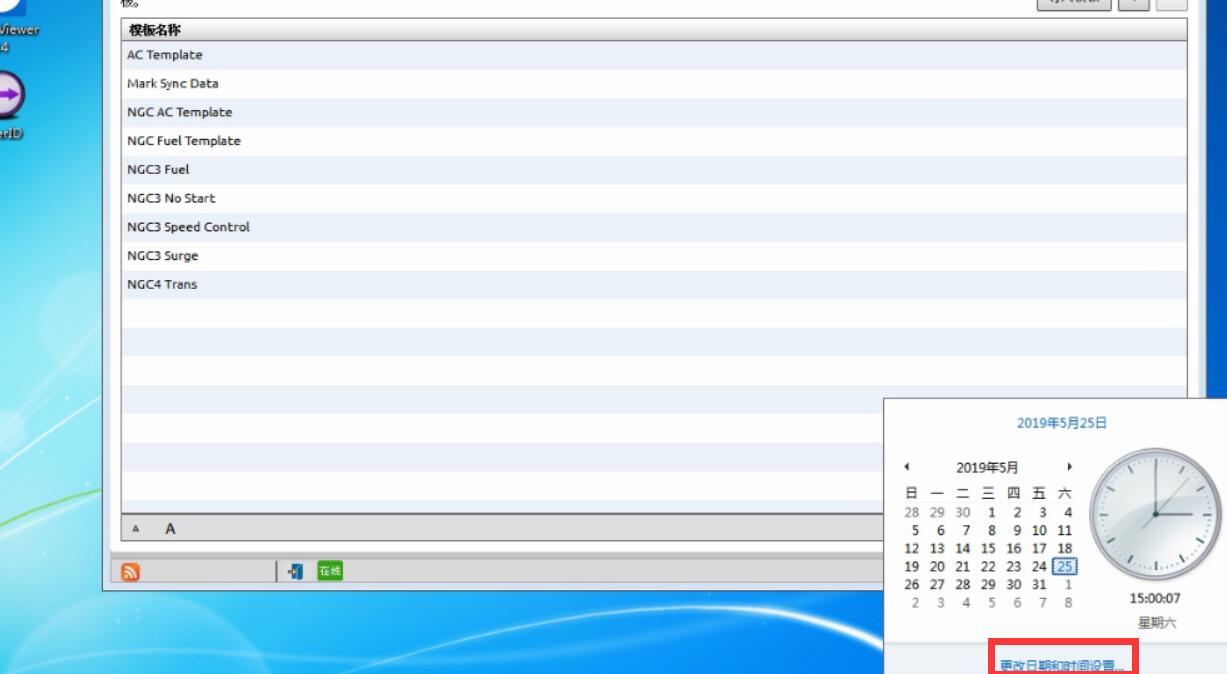The image size is (1227, 674).
Task: Click the analog clock face
Action: 1154,513
